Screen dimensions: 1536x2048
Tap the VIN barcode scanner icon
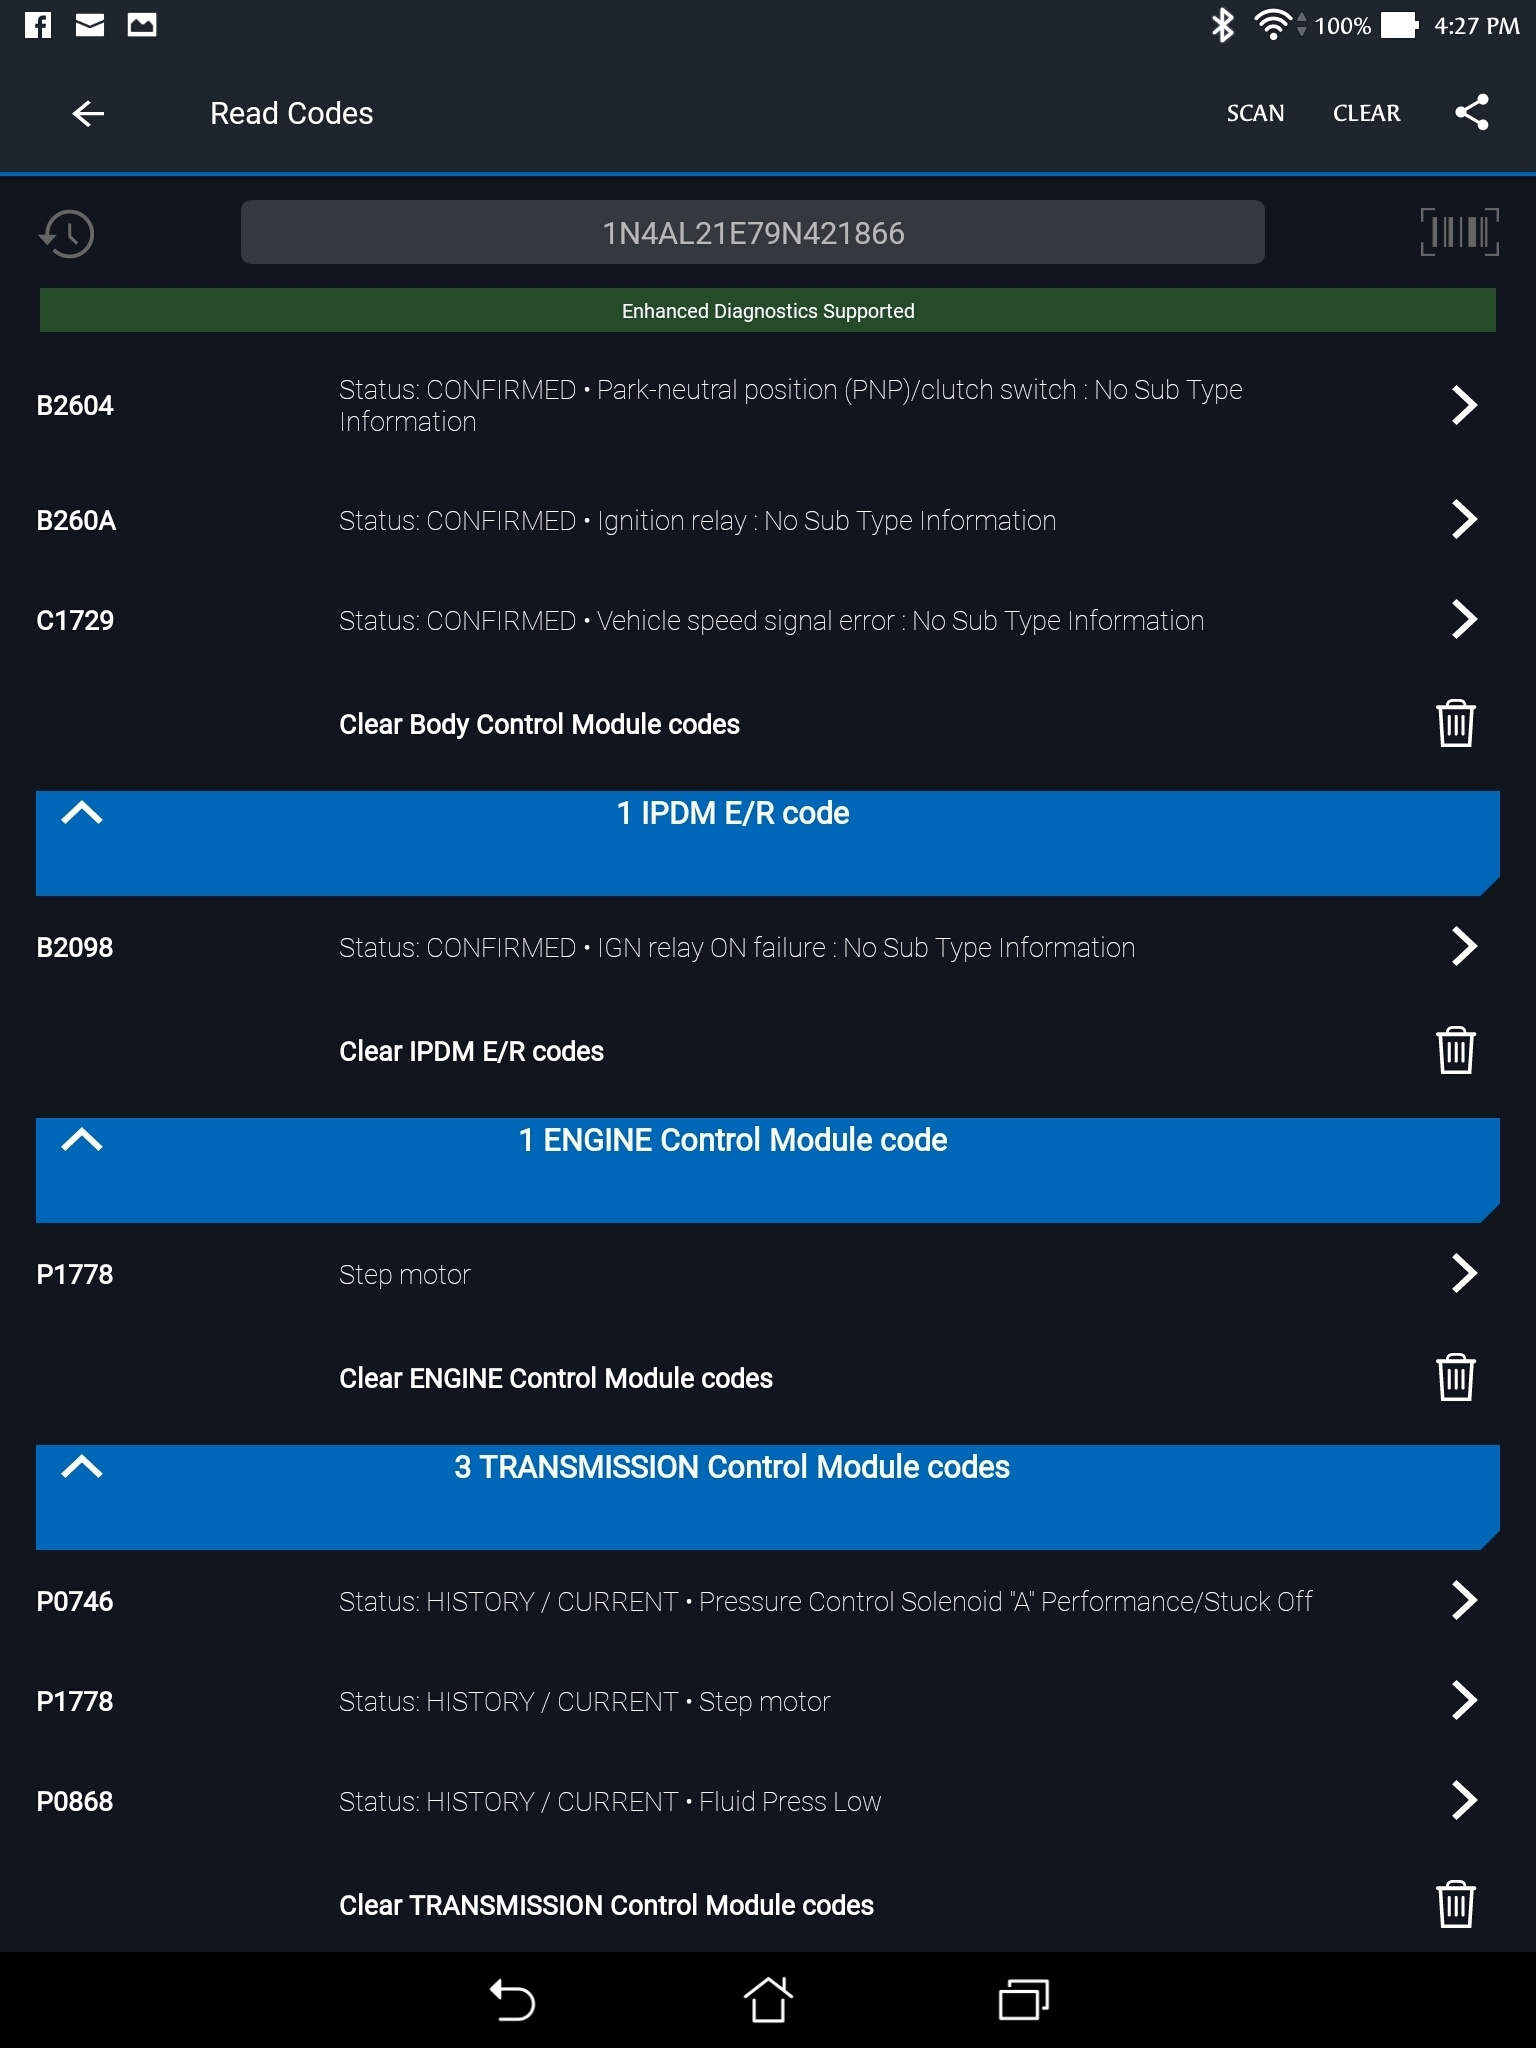tap(1459, 233)
